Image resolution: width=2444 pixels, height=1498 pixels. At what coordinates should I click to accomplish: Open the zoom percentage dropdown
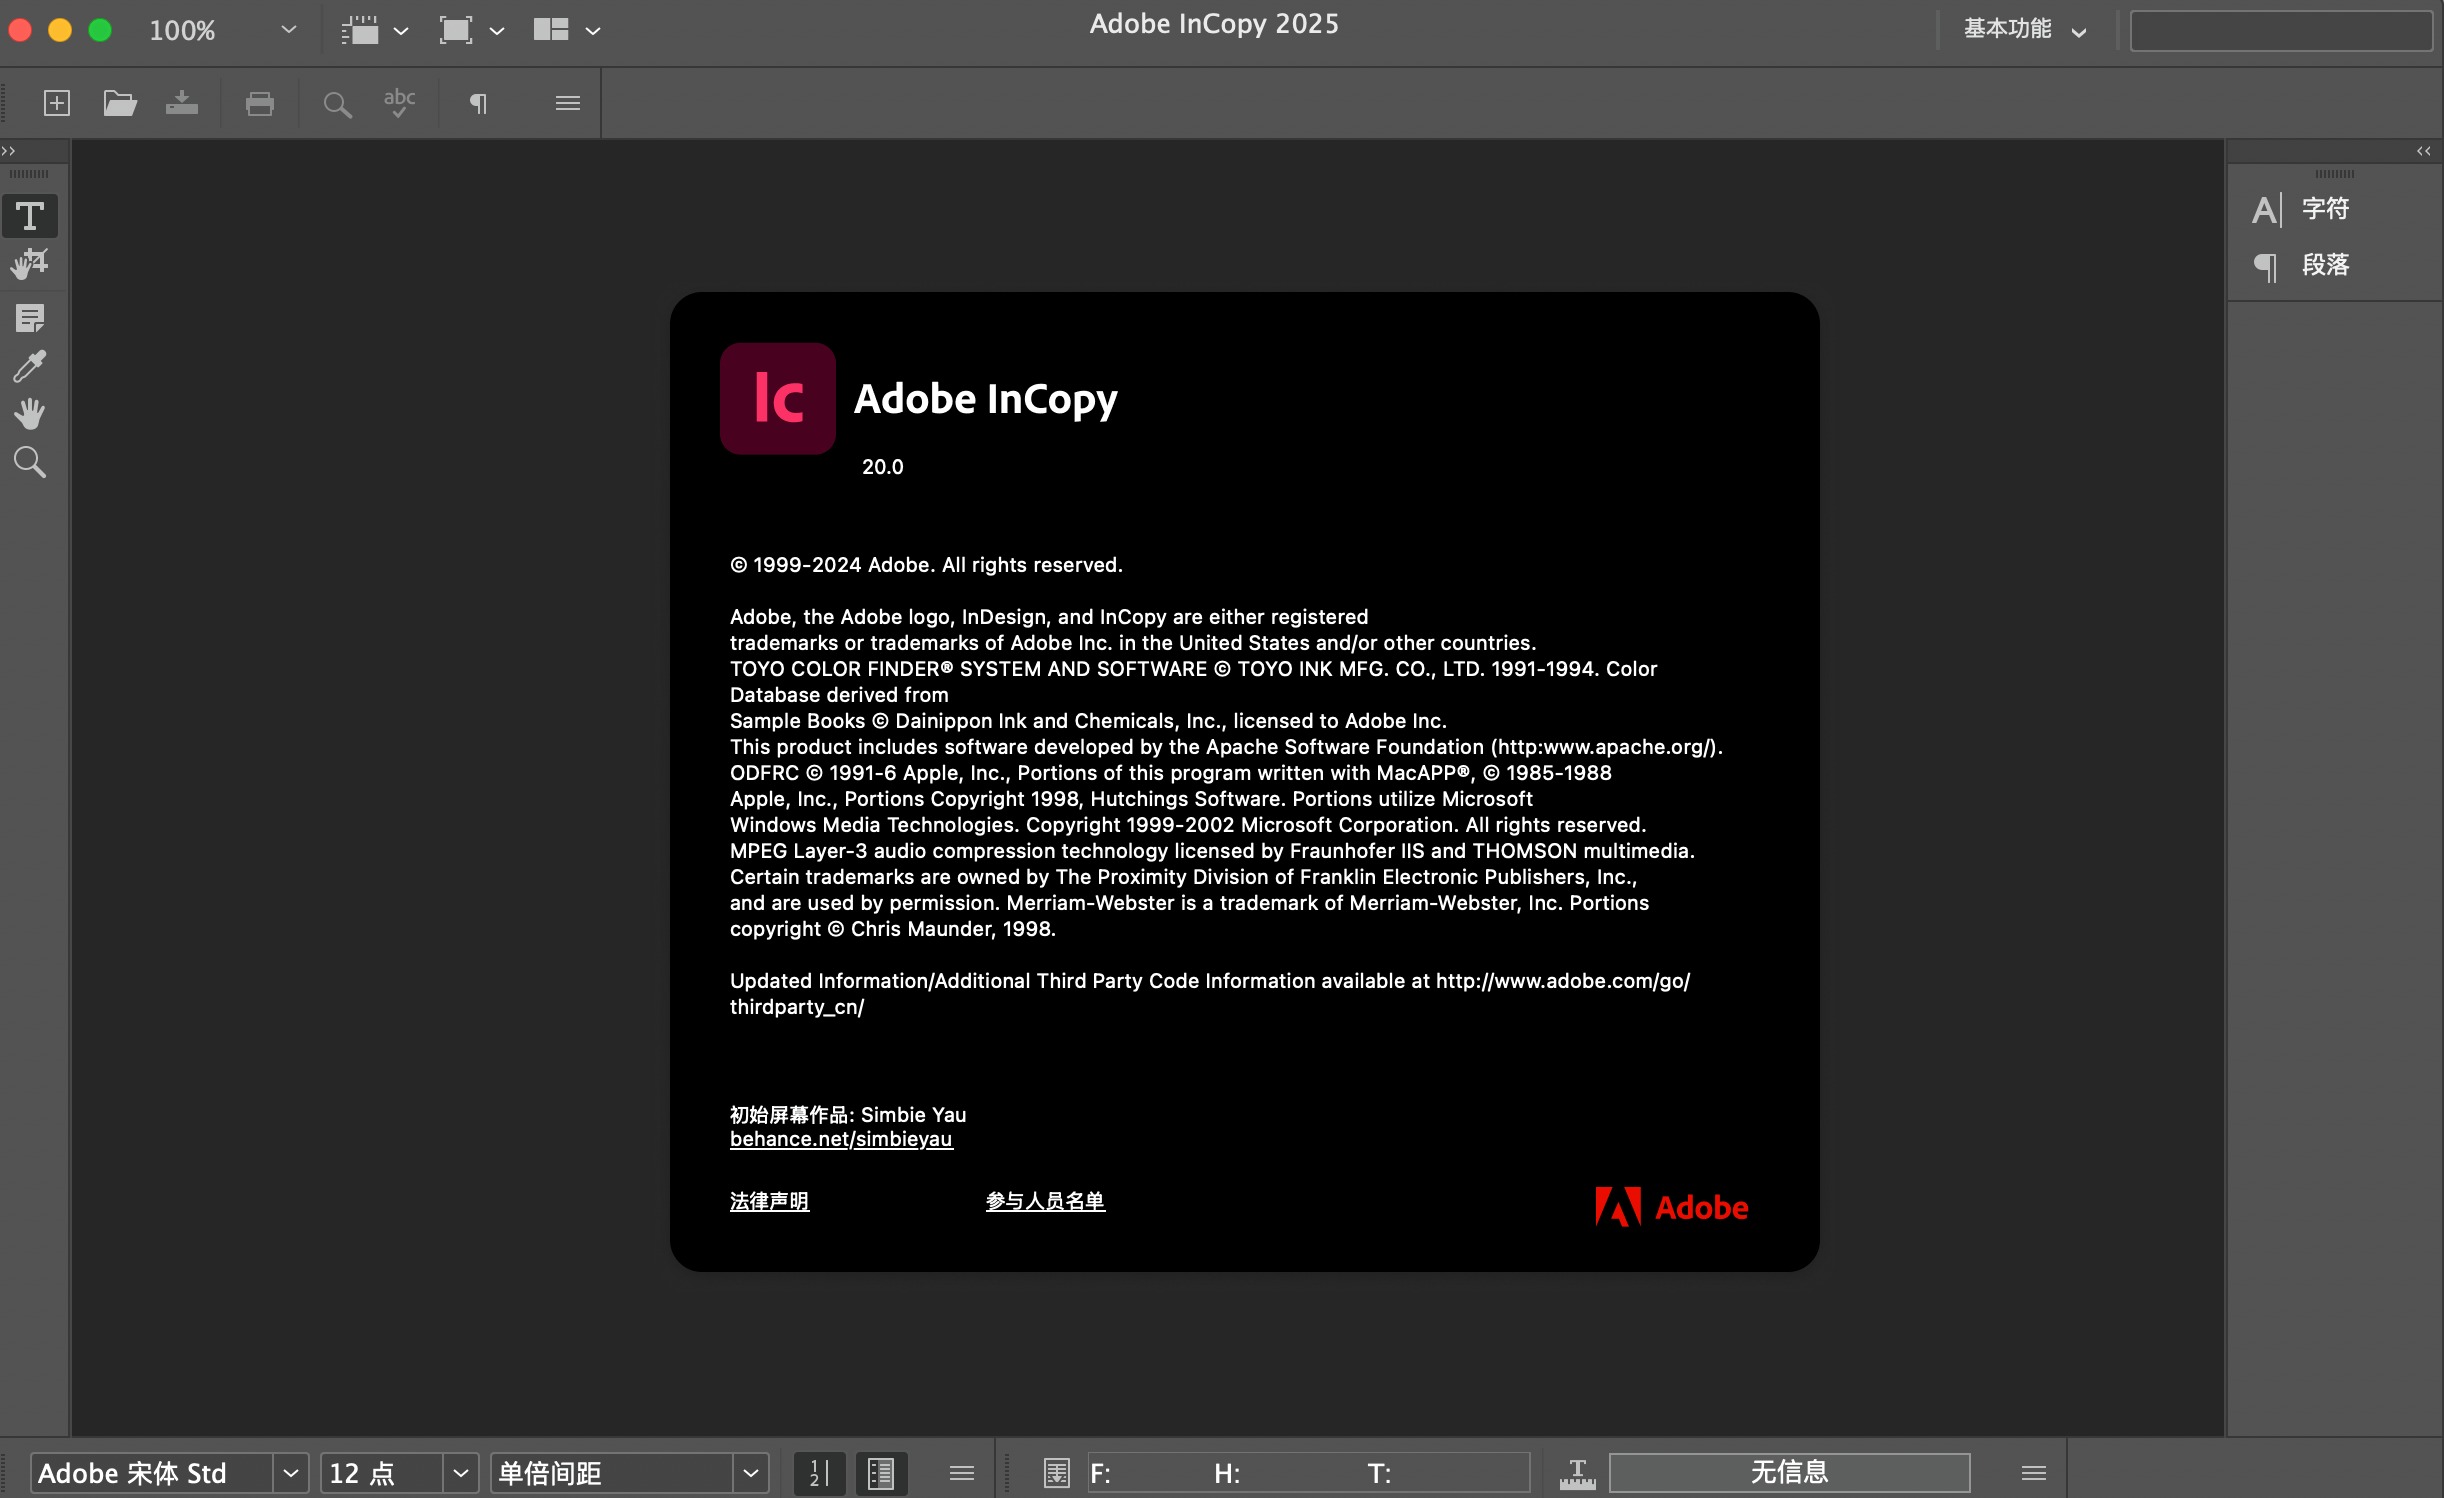coord(287,29)
